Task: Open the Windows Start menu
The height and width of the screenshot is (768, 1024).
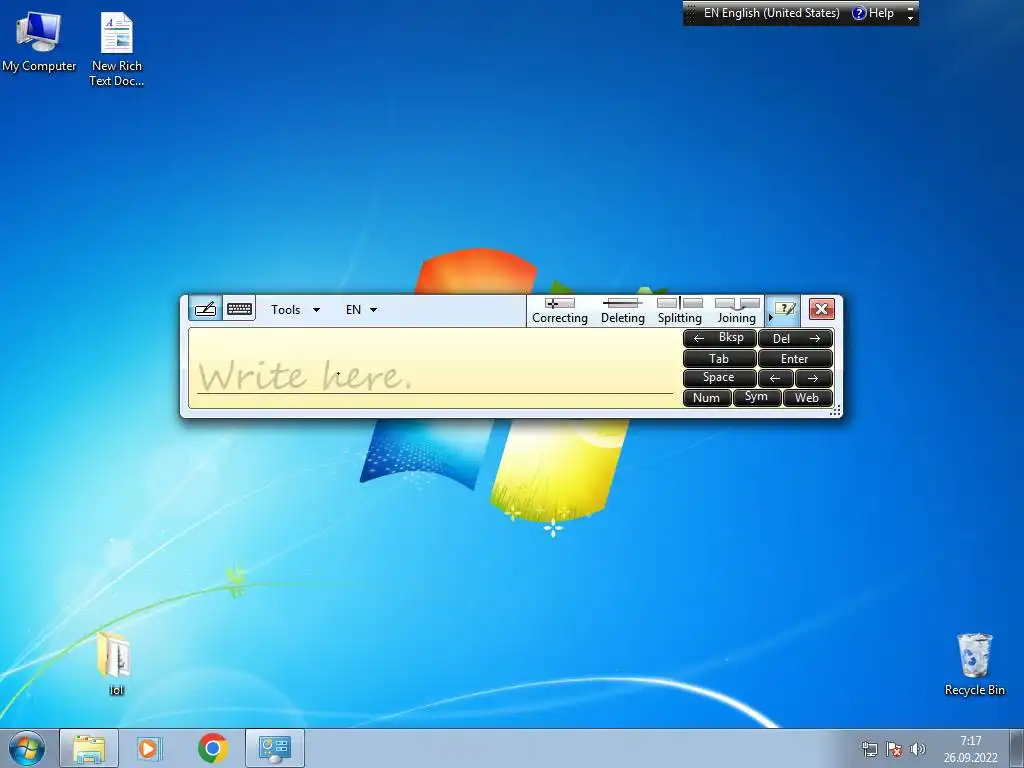Action: coord(27,748)
